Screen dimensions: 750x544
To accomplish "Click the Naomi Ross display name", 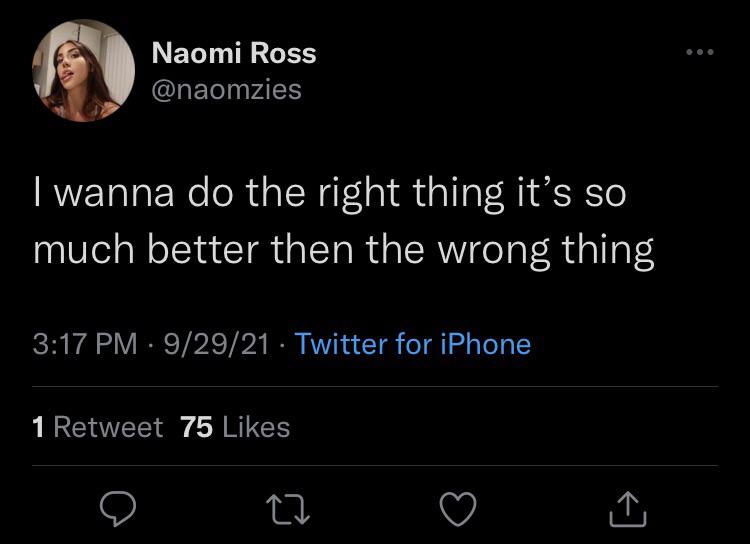I will (x=234, y=53).
